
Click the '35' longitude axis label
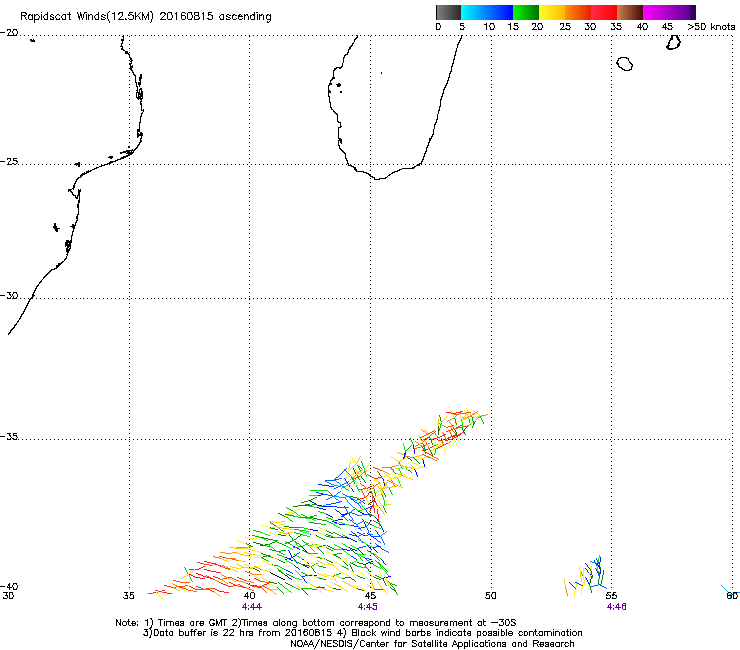click(129, 596)
